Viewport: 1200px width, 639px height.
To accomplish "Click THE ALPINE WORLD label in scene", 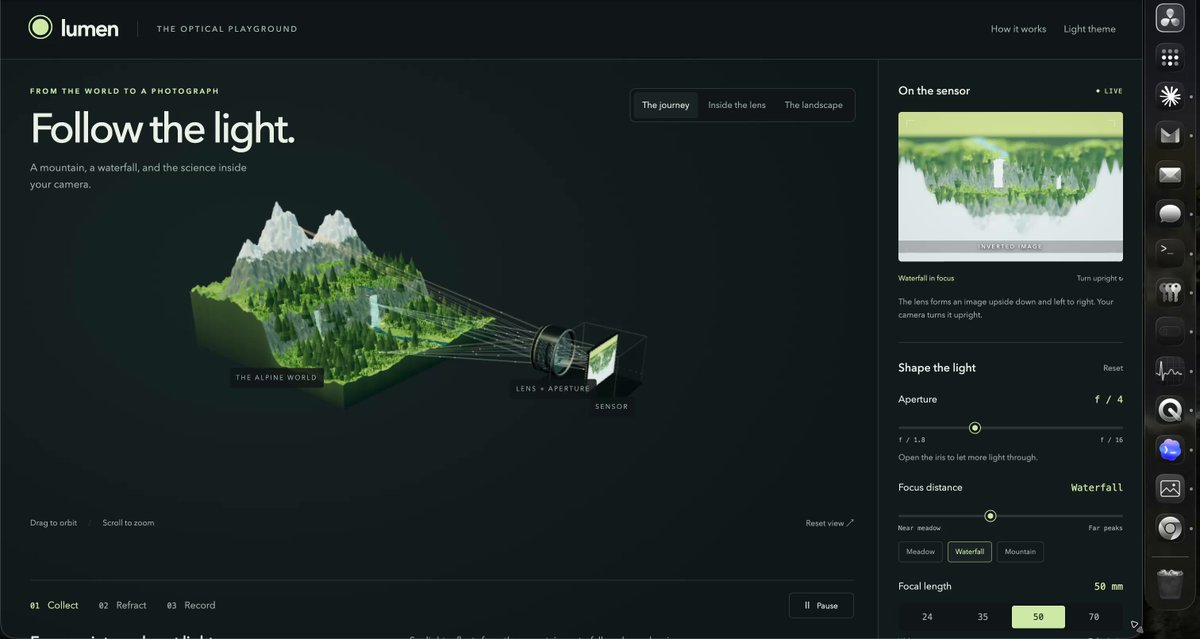I will 276,378.
